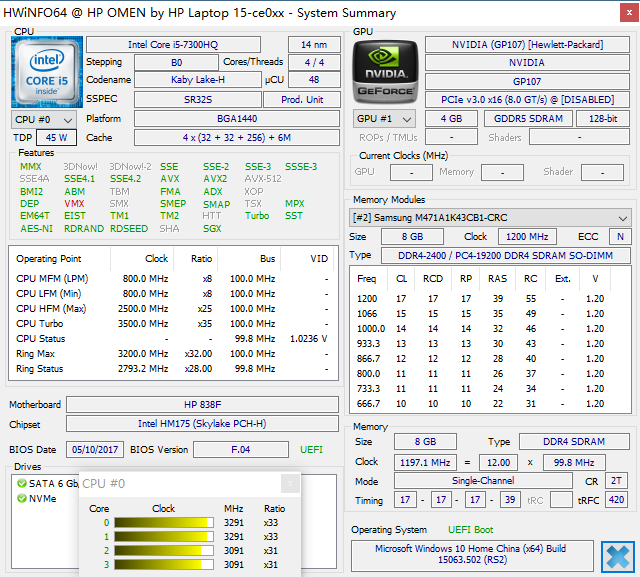Click the TDP 45 W button
The width and height of the screenshot is (640, 577).
tap(56, 138)
